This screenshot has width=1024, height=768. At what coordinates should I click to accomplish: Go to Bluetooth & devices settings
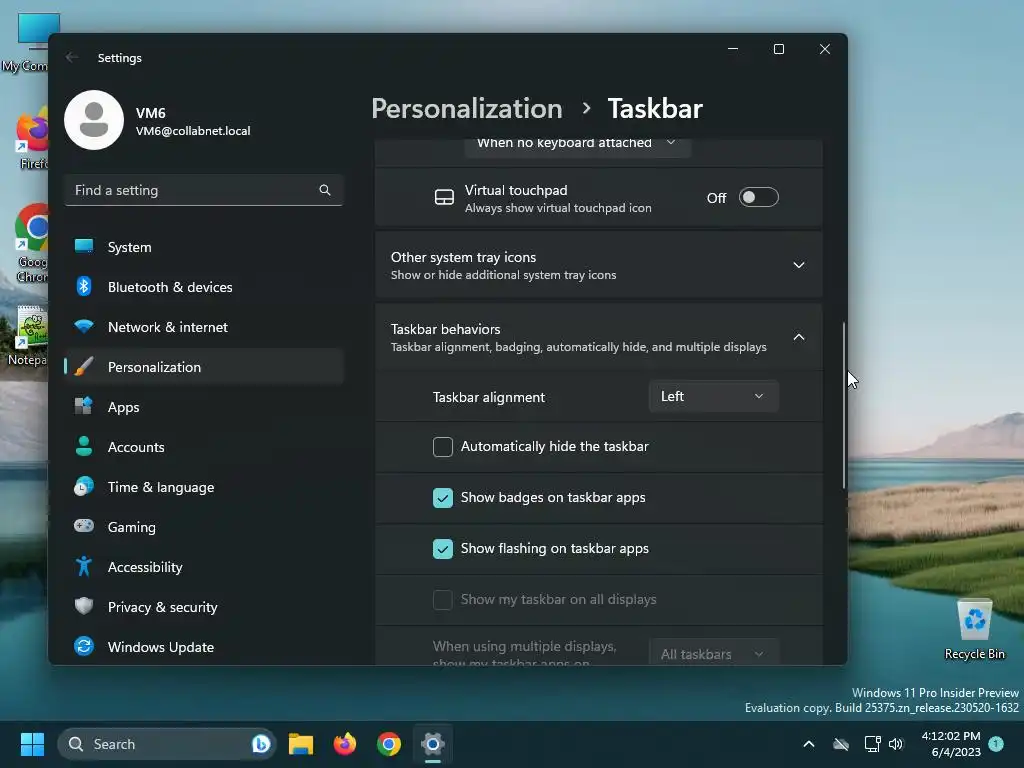click(204, 287)
